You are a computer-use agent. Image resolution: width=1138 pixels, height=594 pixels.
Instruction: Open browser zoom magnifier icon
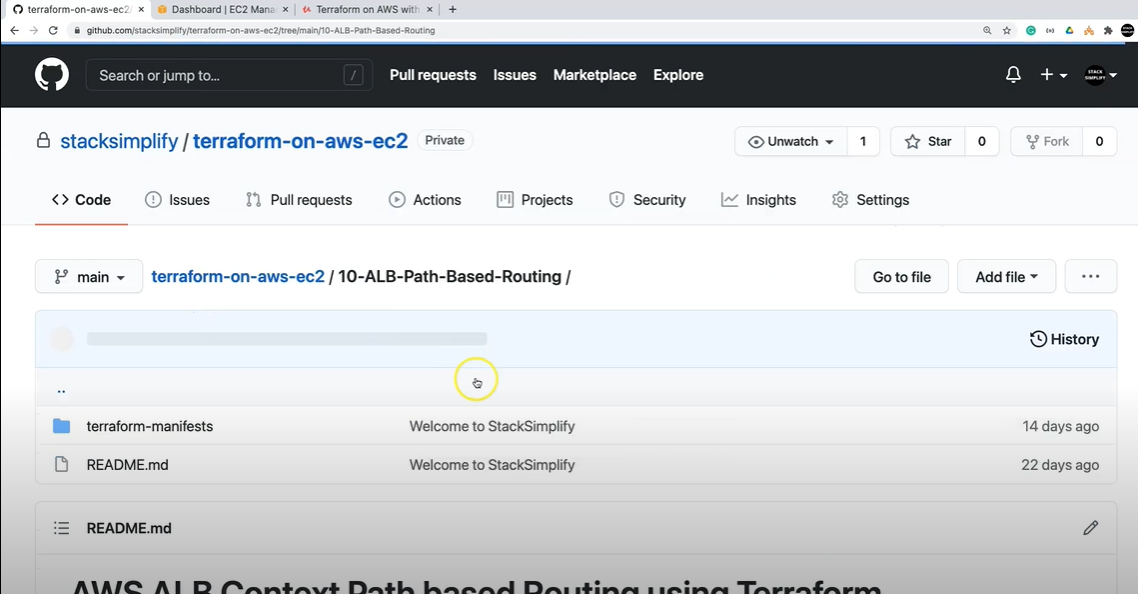(x=987, y=30)
